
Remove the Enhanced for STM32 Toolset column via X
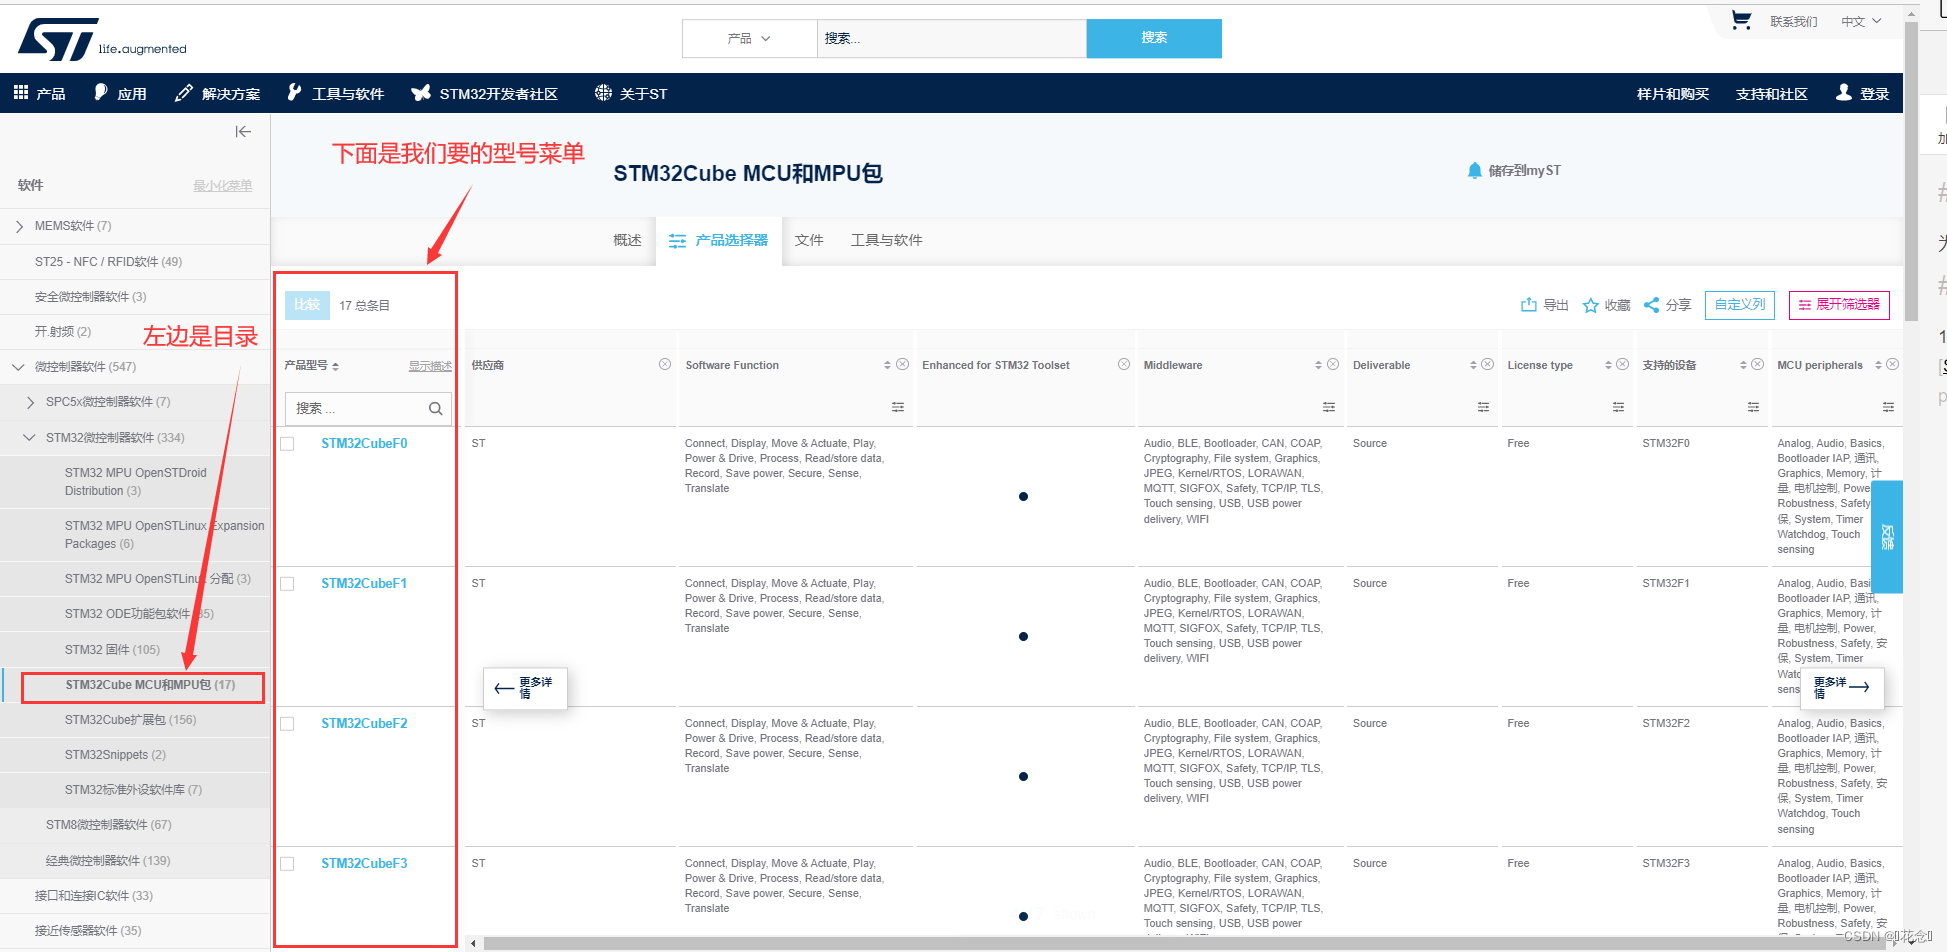point(1124,364)
